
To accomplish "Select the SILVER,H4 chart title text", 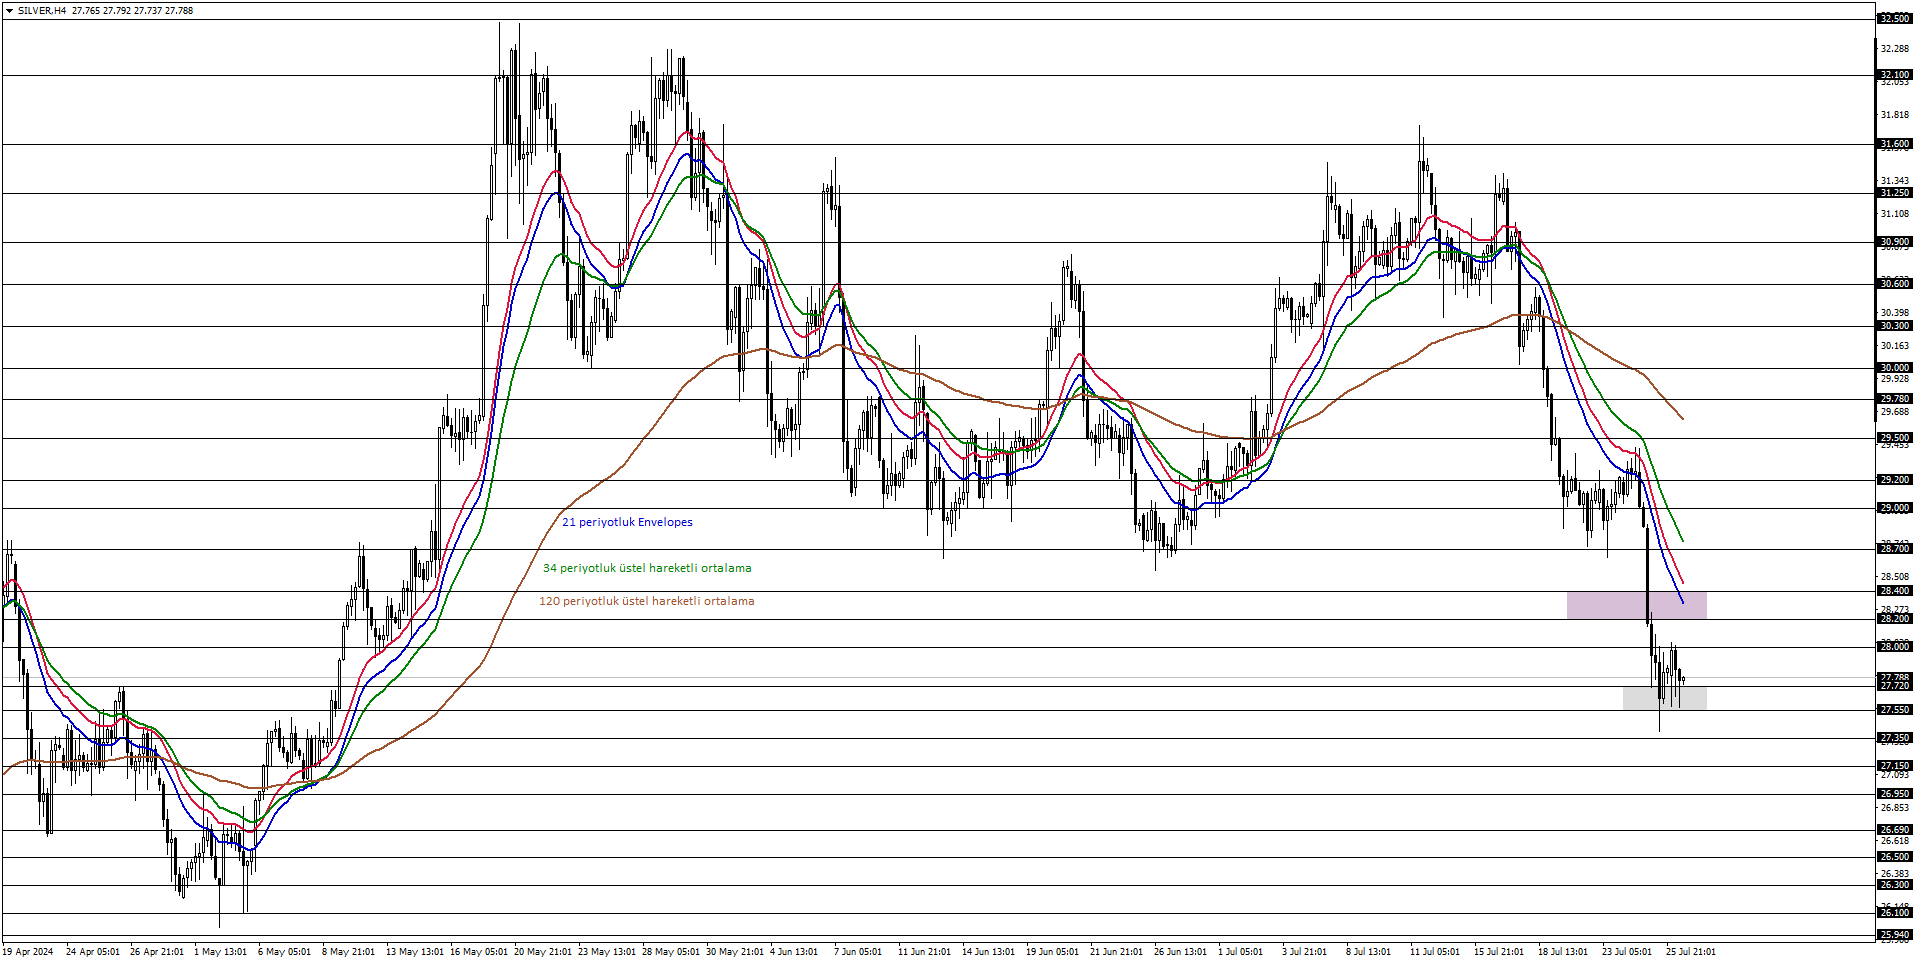I will (x=42, y=11).
